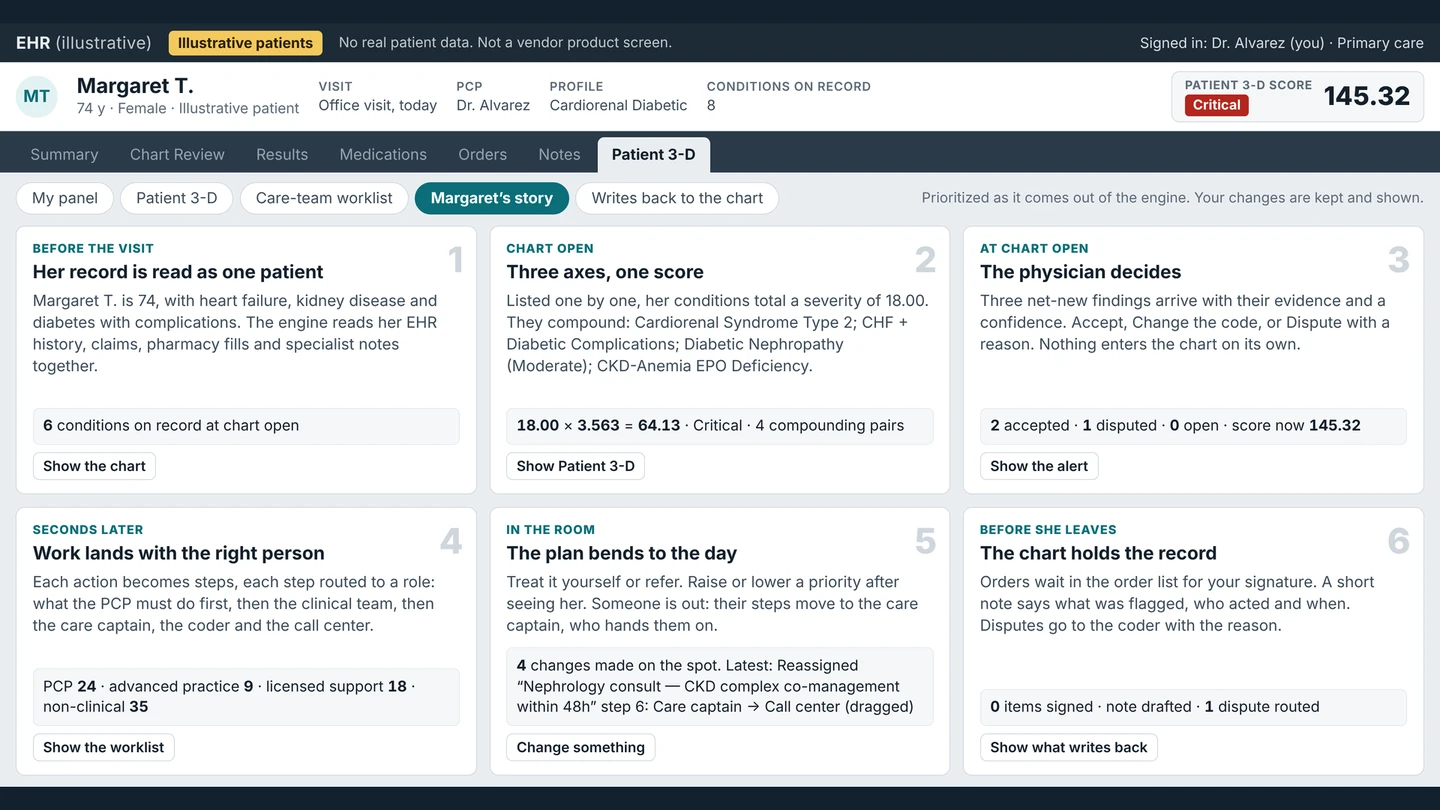Click the Critical status badge
The image size is (1440, 810).
(x=1217, y=105)
